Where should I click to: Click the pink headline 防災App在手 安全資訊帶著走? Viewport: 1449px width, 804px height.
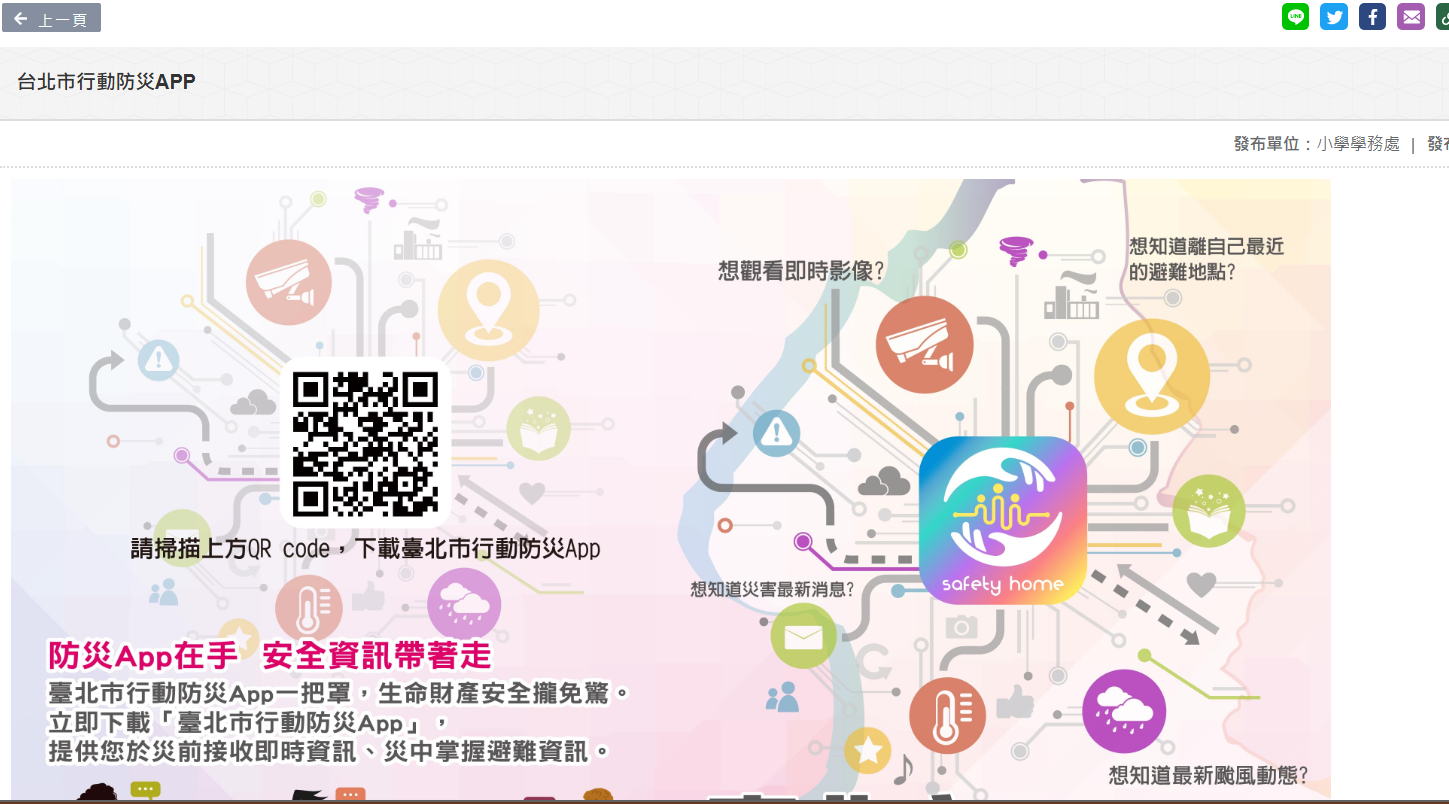(x=270, y=655)
